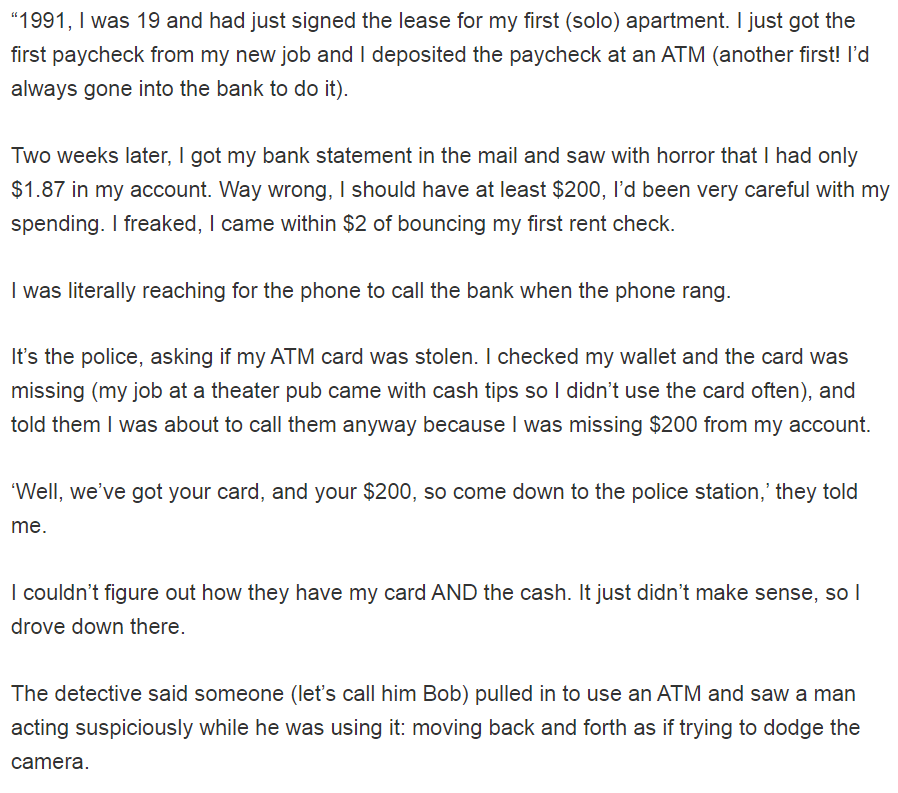This screenshot has width=898, height=793.
Task: Click the phrase "drove down there"
Action: point(96,626)
